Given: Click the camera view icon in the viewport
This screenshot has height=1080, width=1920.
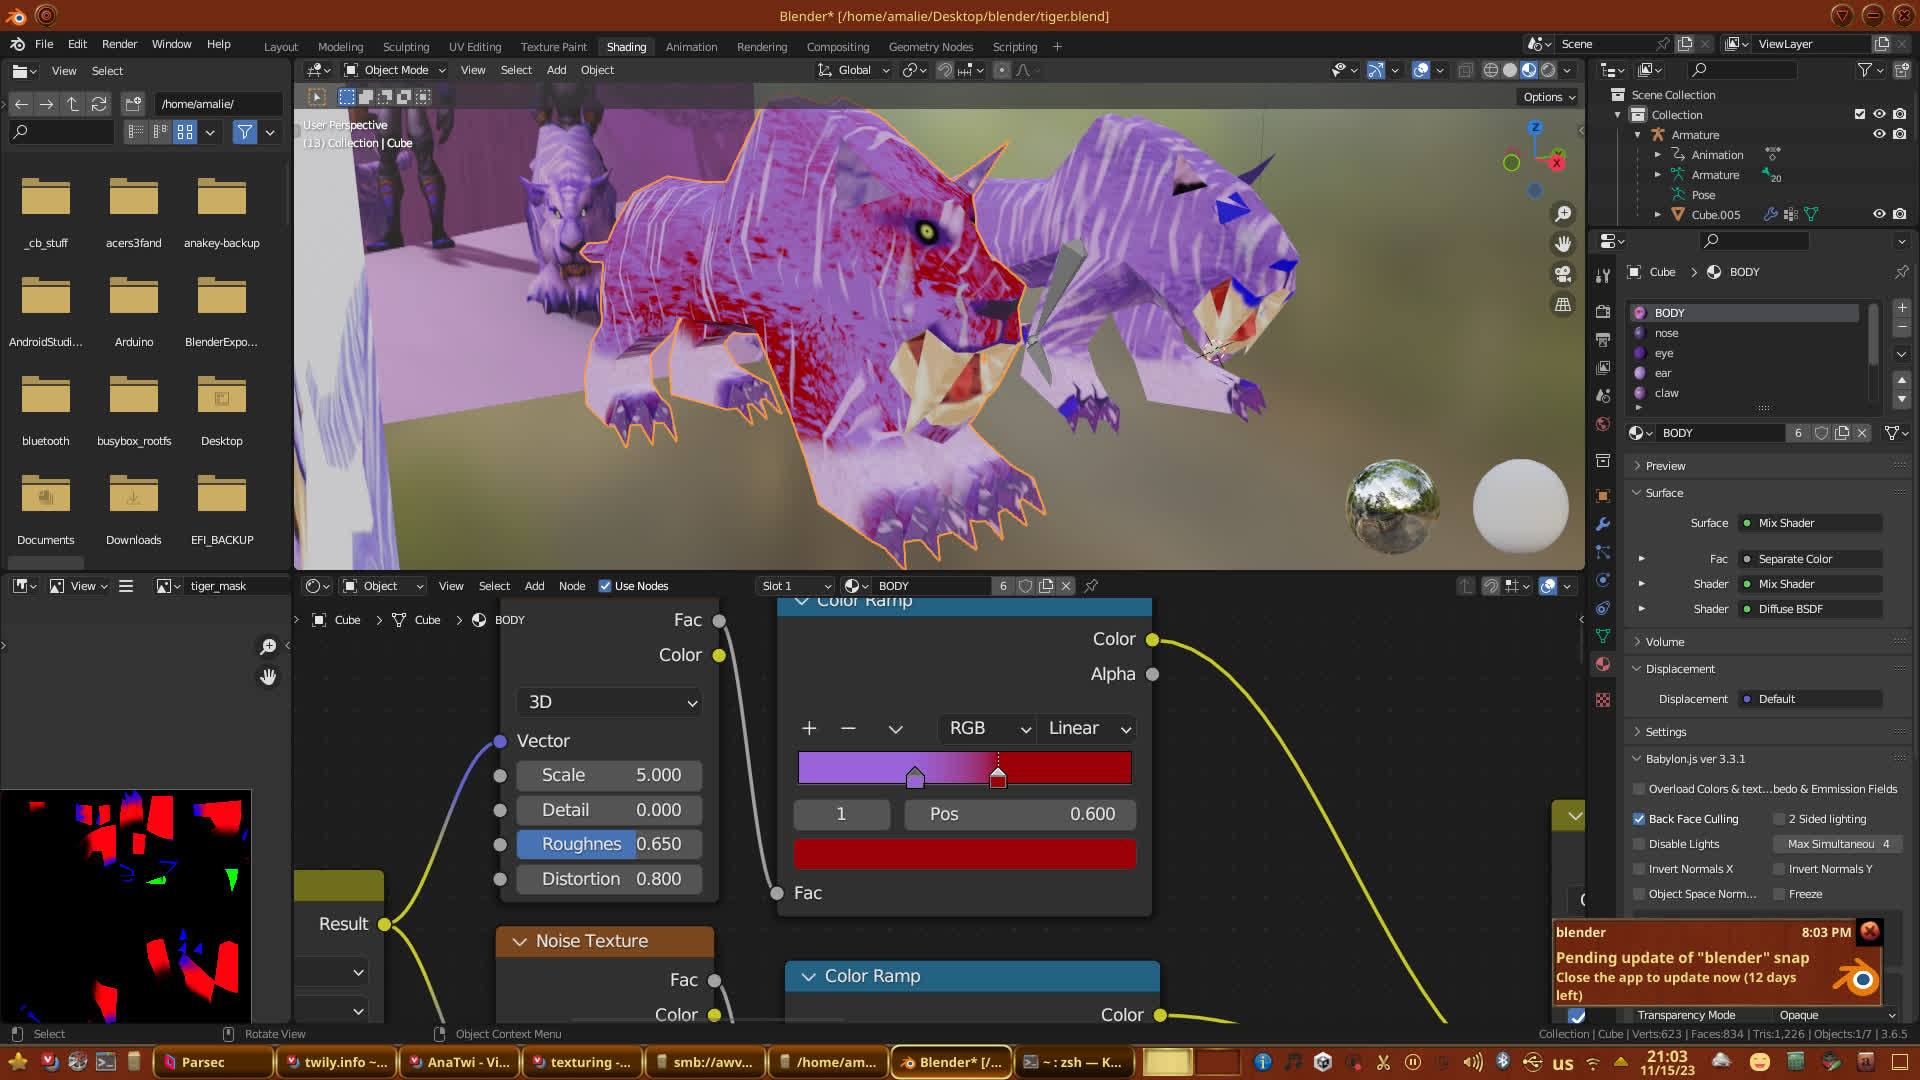Looking at the screenshot, I should pos(1562,274).
